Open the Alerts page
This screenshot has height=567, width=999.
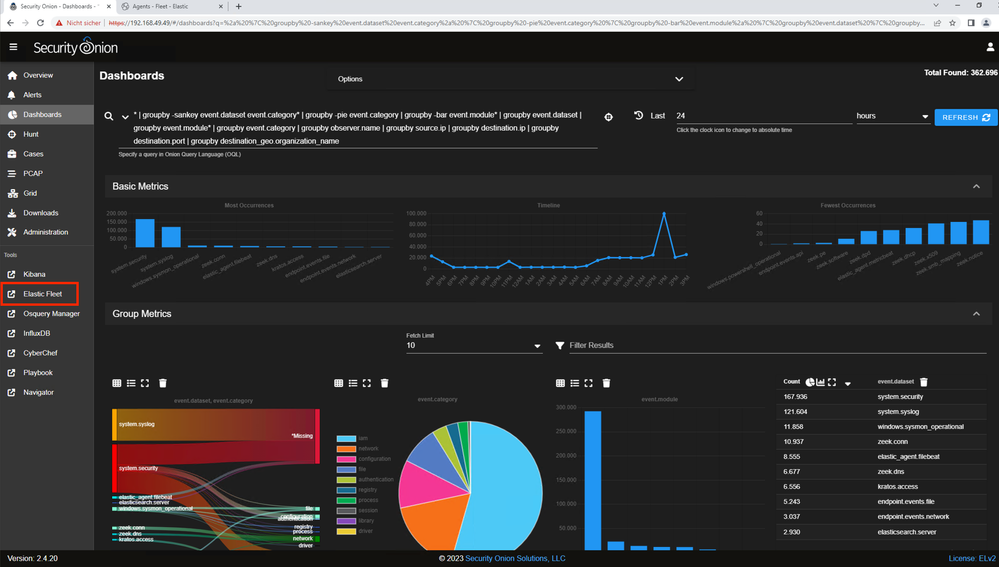pyautogui.click(x=47, y=95)
